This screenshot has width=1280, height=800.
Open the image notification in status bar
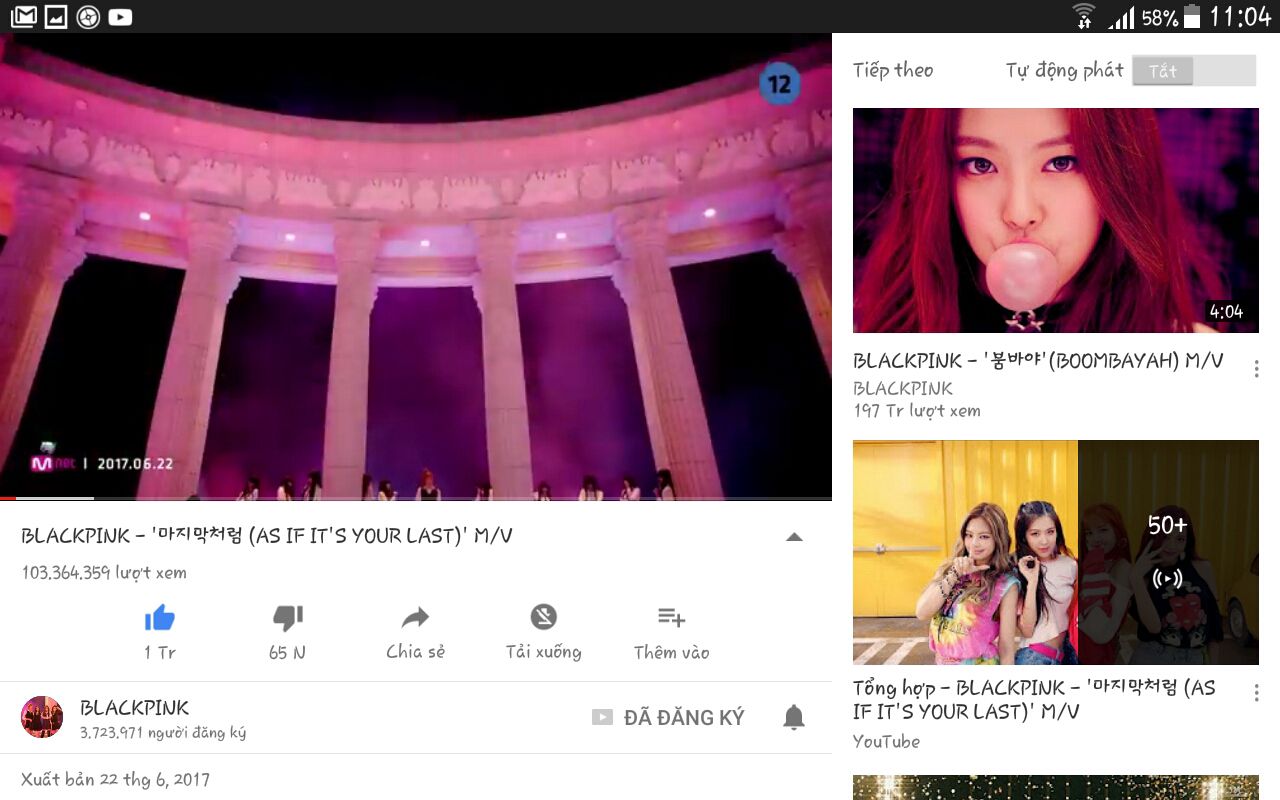(x=56, y=16)
